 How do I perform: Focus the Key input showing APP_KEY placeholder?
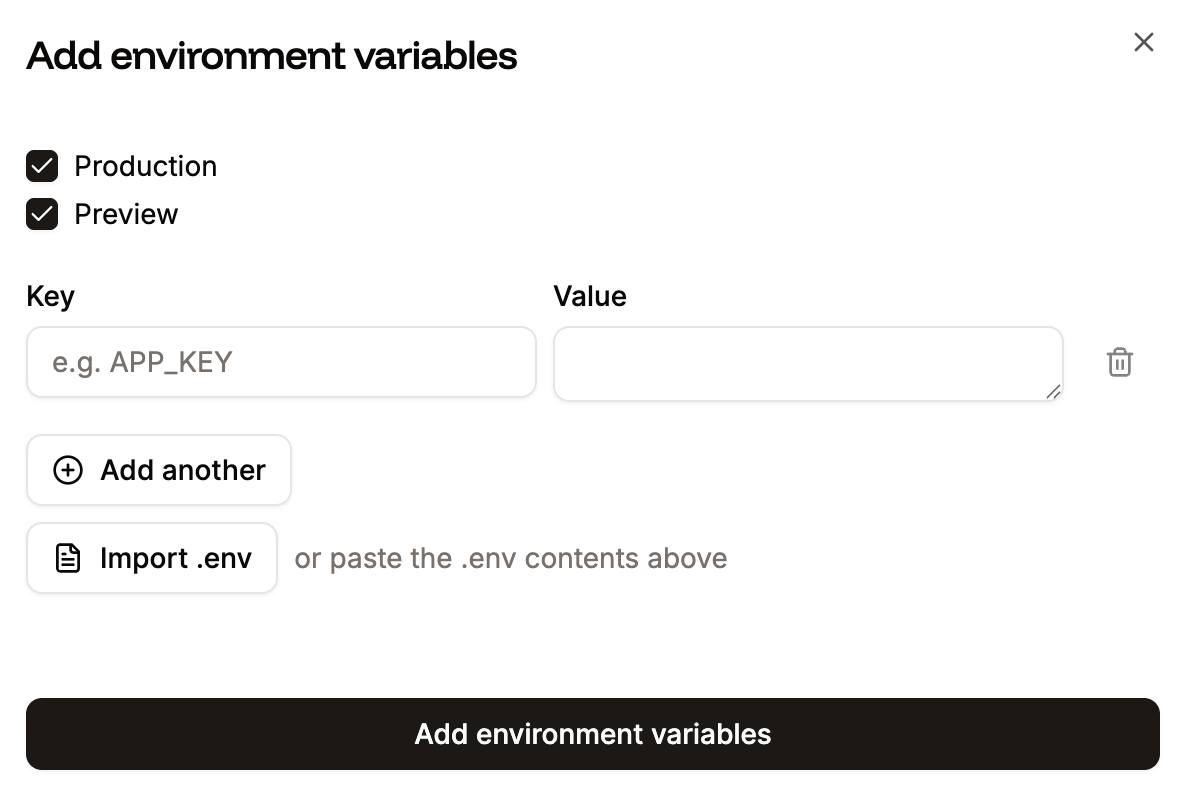pyautogui.click(x=280, y=362)
